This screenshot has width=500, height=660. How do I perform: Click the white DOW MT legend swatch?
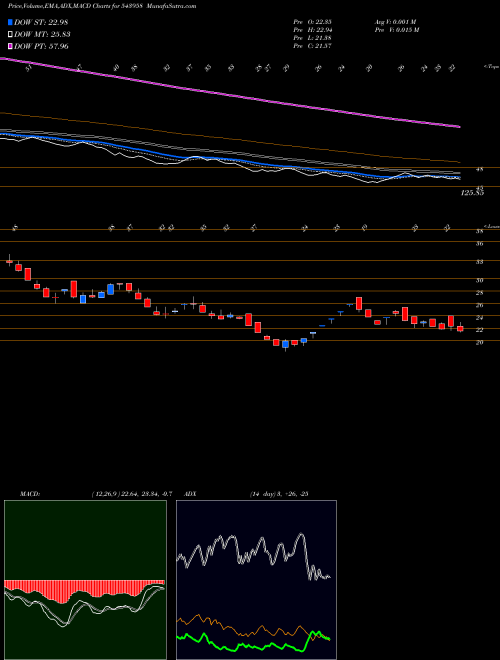coord(10,35)
